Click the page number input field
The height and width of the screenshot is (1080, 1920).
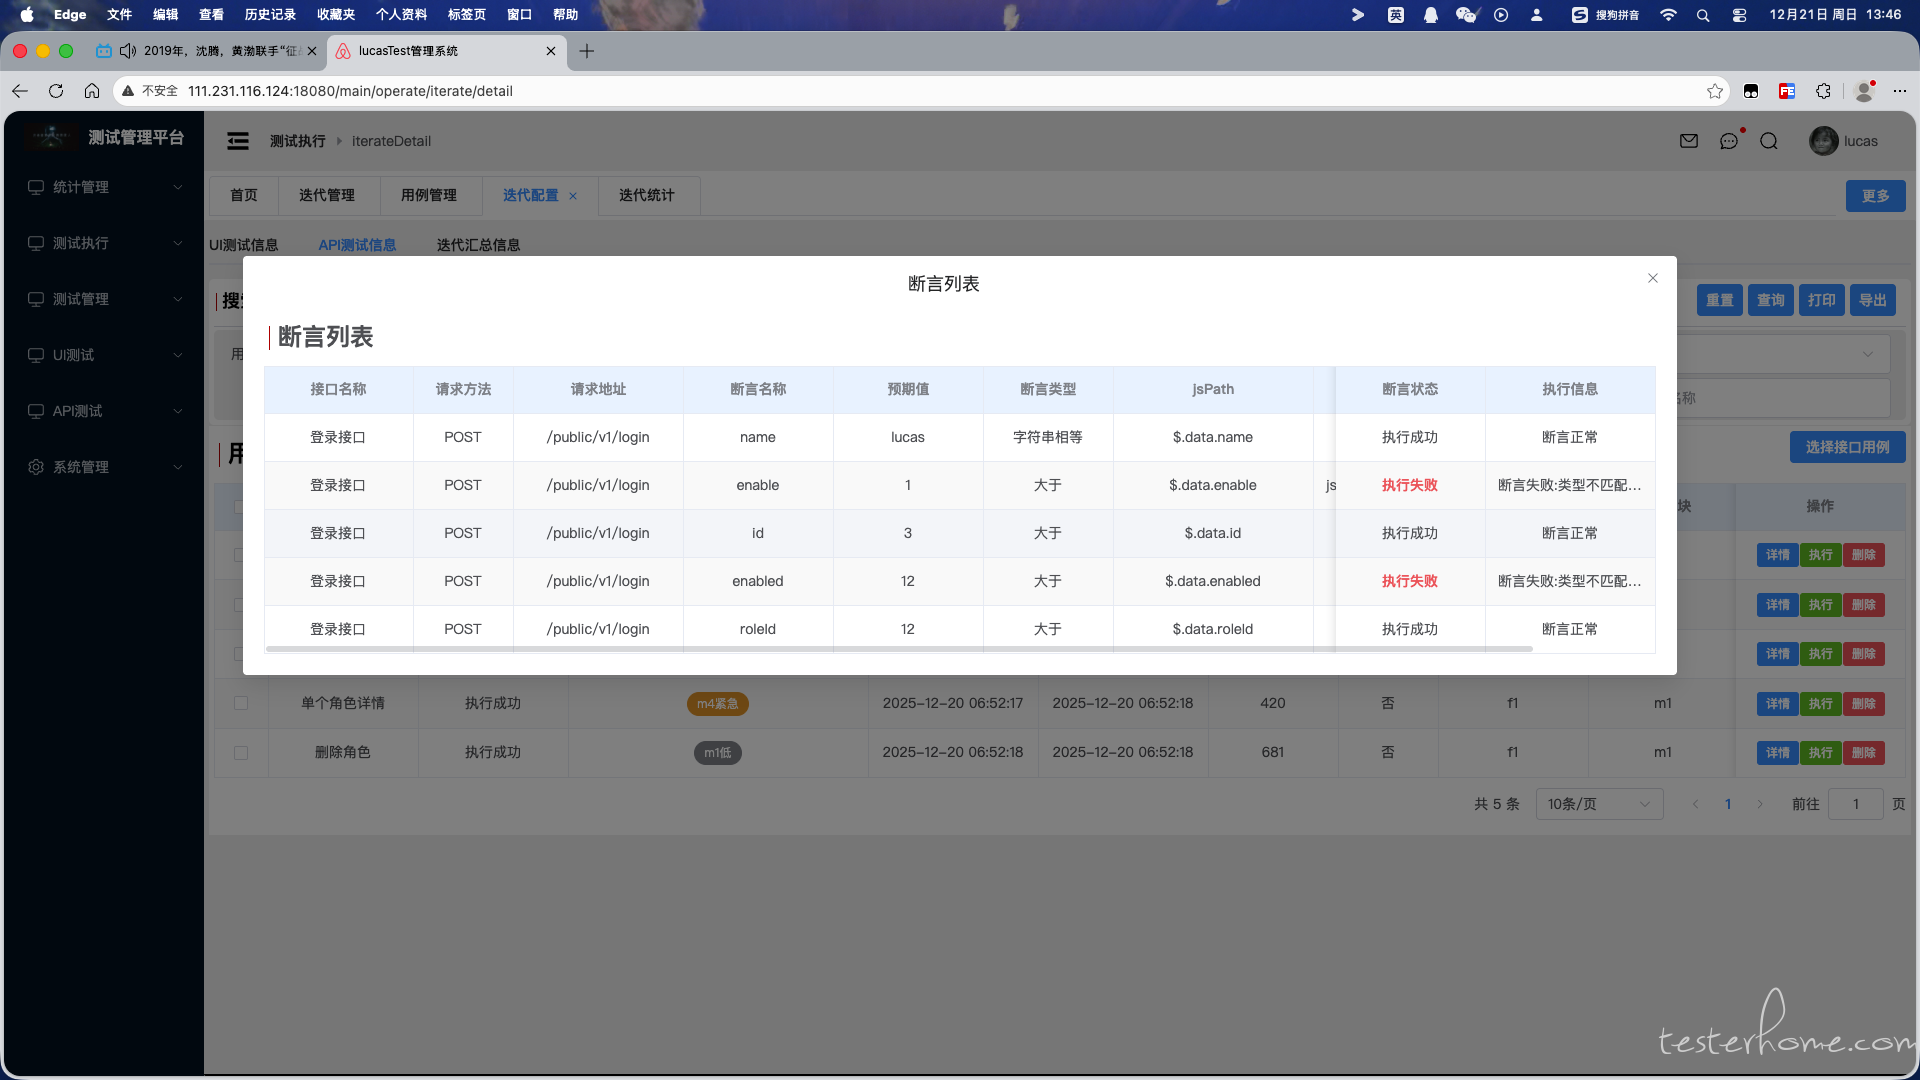(x=1855, y=804)
